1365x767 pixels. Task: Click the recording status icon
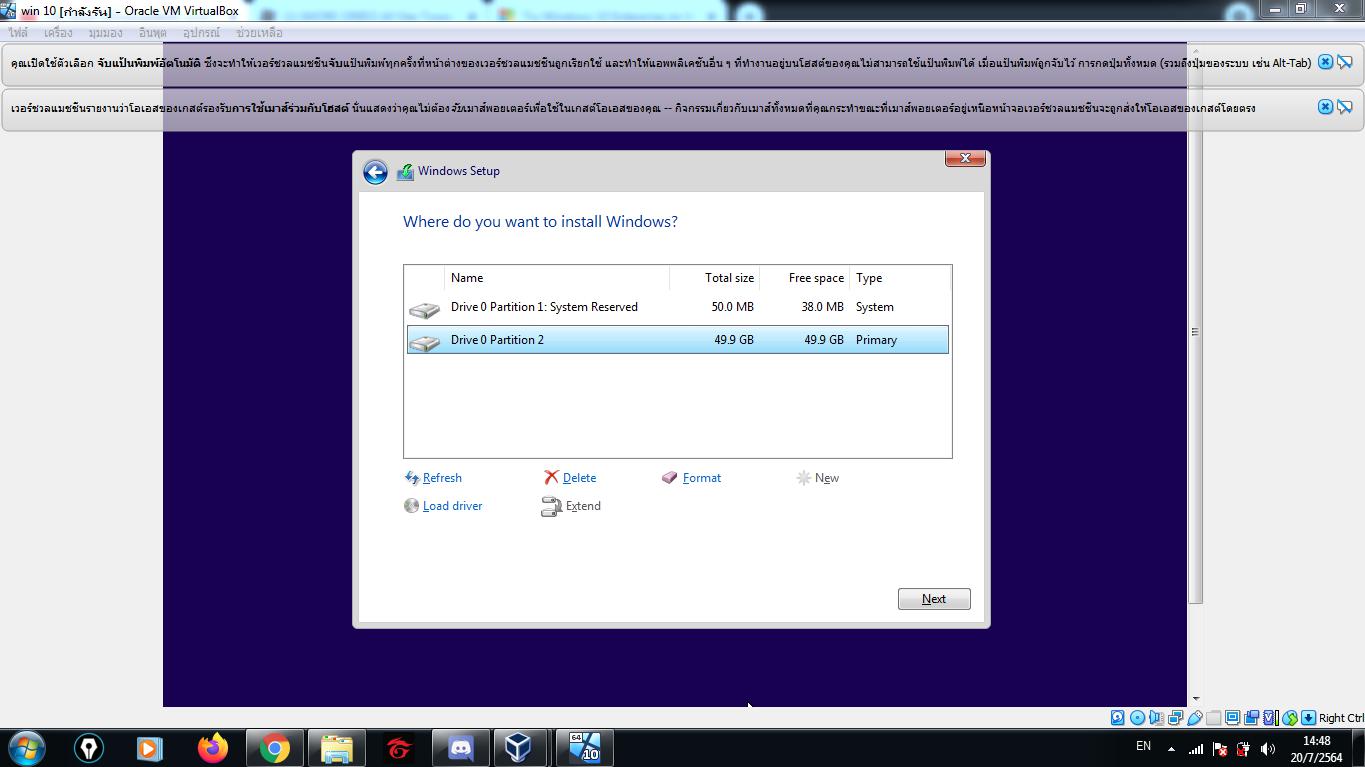pyautogui.click(x=1251, y=718)
